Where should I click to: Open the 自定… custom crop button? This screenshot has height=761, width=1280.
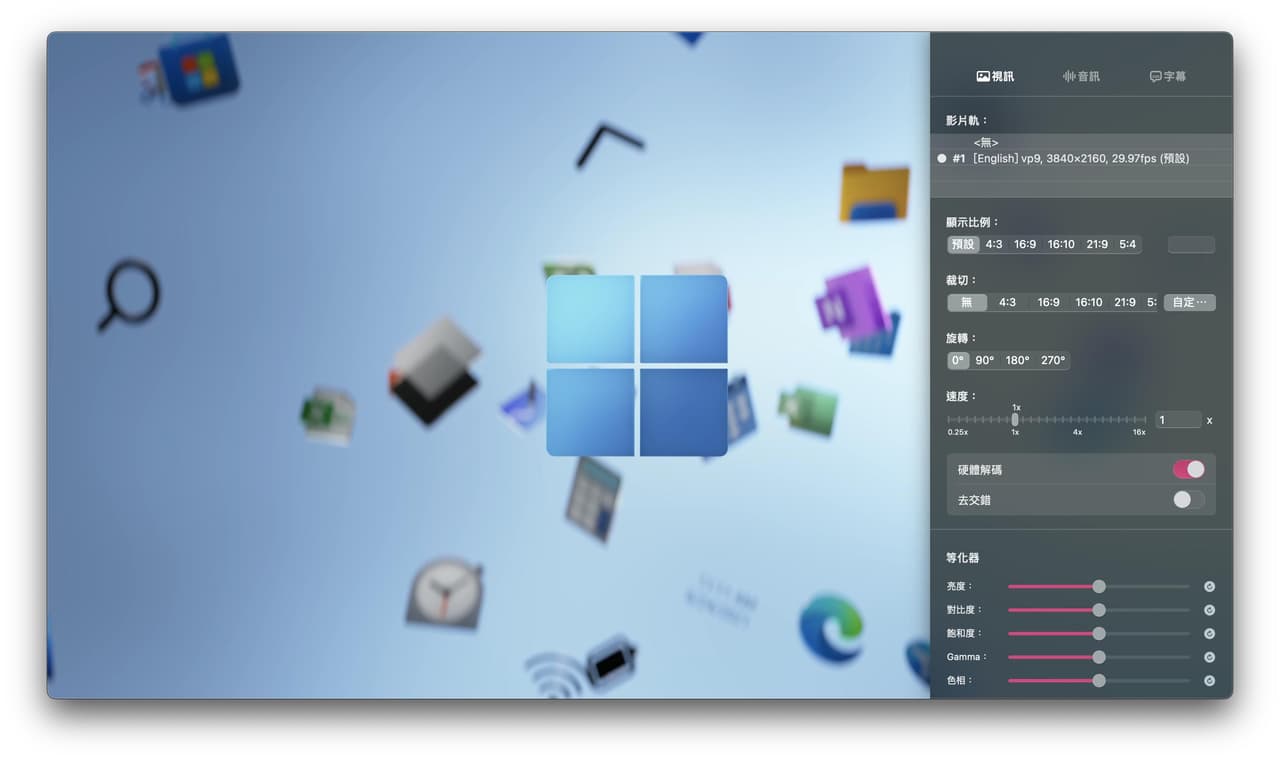[x=1189, y=302]
